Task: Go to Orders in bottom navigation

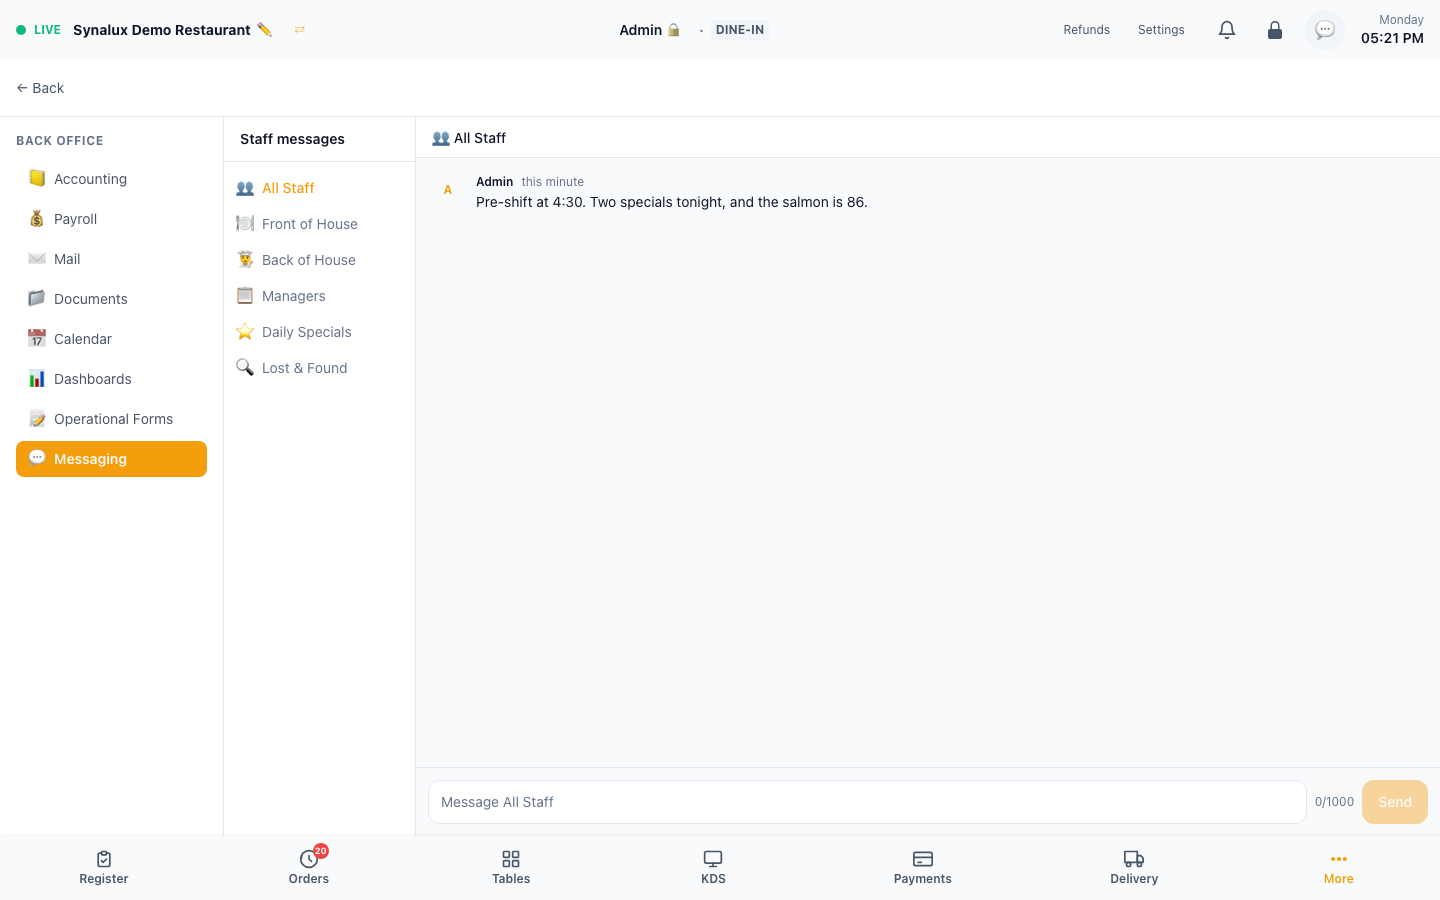Action: [309, 867]
